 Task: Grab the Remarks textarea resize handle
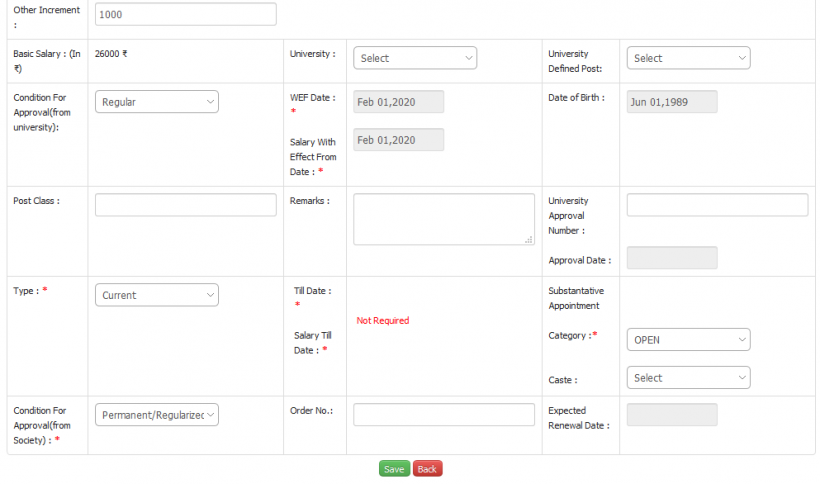click(529, 240)
